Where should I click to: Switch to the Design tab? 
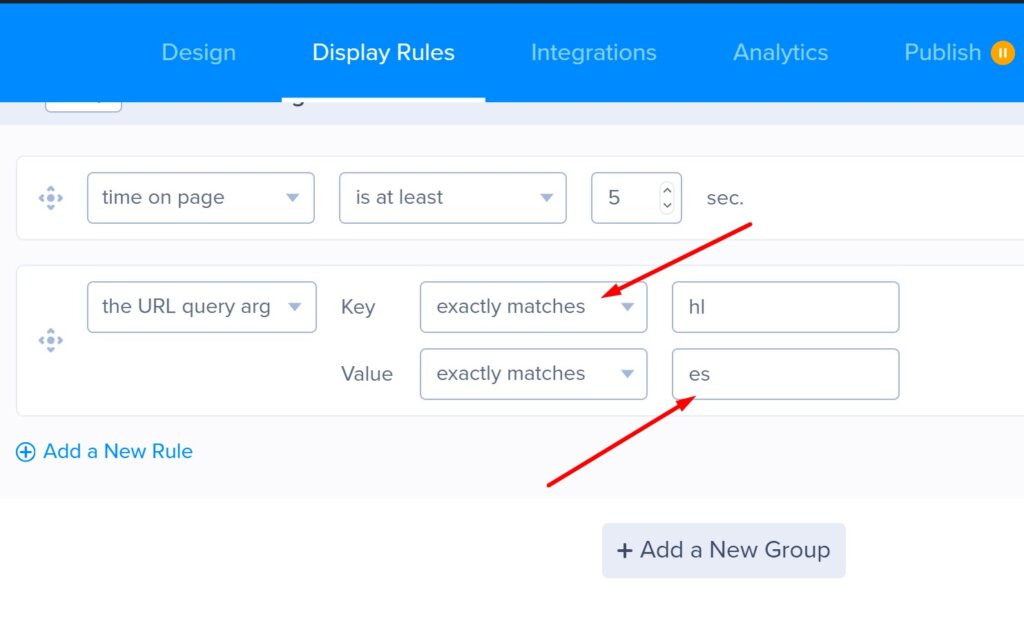pos(198,53)
